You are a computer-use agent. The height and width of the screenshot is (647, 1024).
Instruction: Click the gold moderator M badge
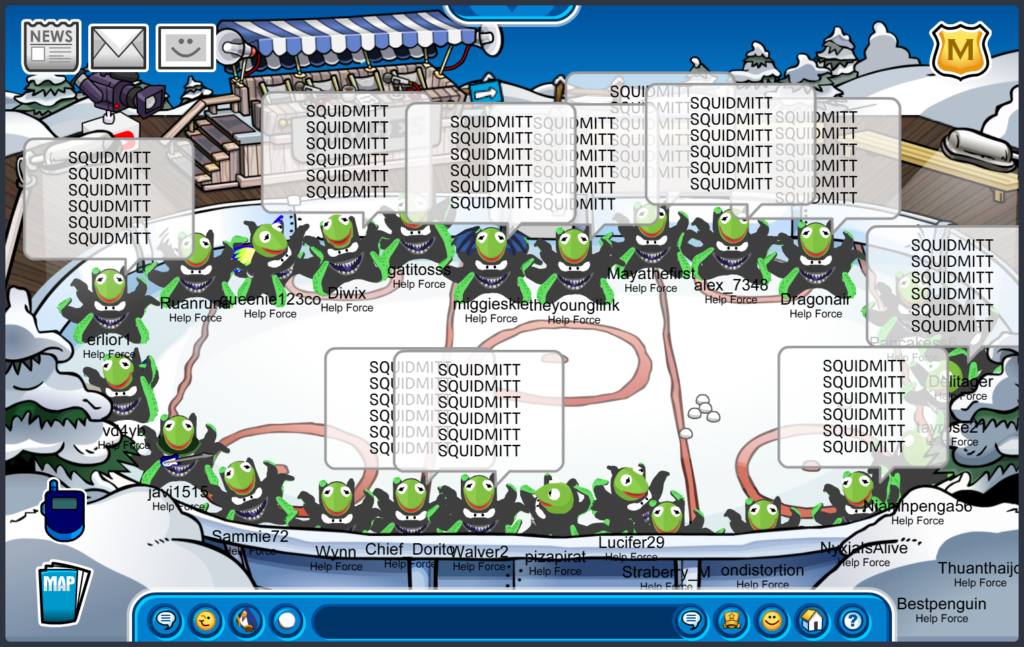tap(960, 50)
